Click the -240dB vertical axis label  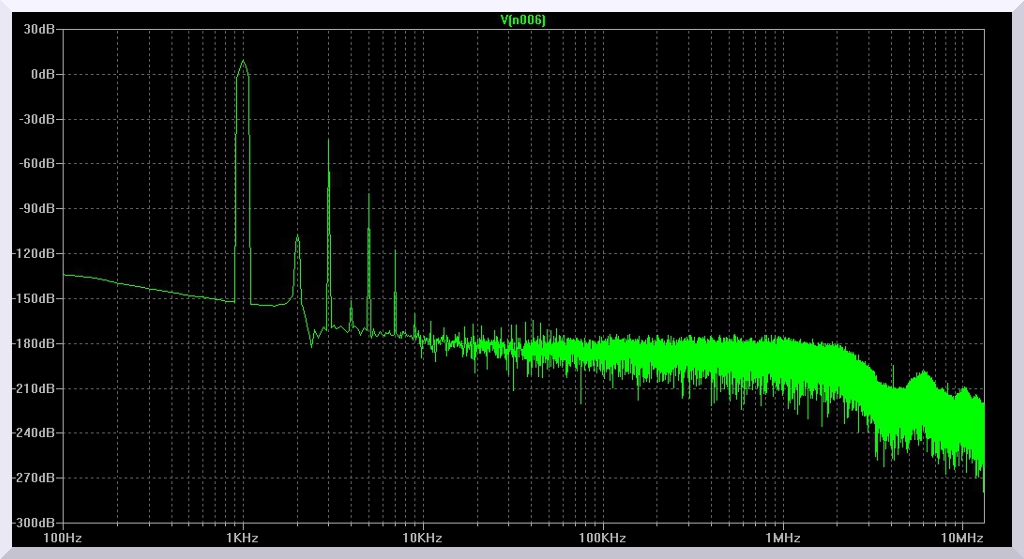point(34,434)
